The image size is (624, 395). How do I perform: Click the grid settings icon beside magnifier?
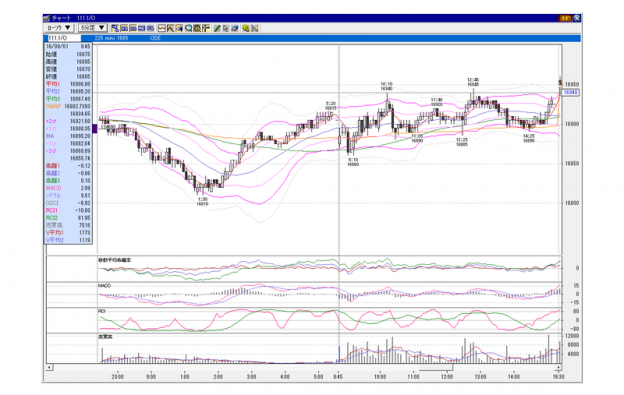click(197, 28)
